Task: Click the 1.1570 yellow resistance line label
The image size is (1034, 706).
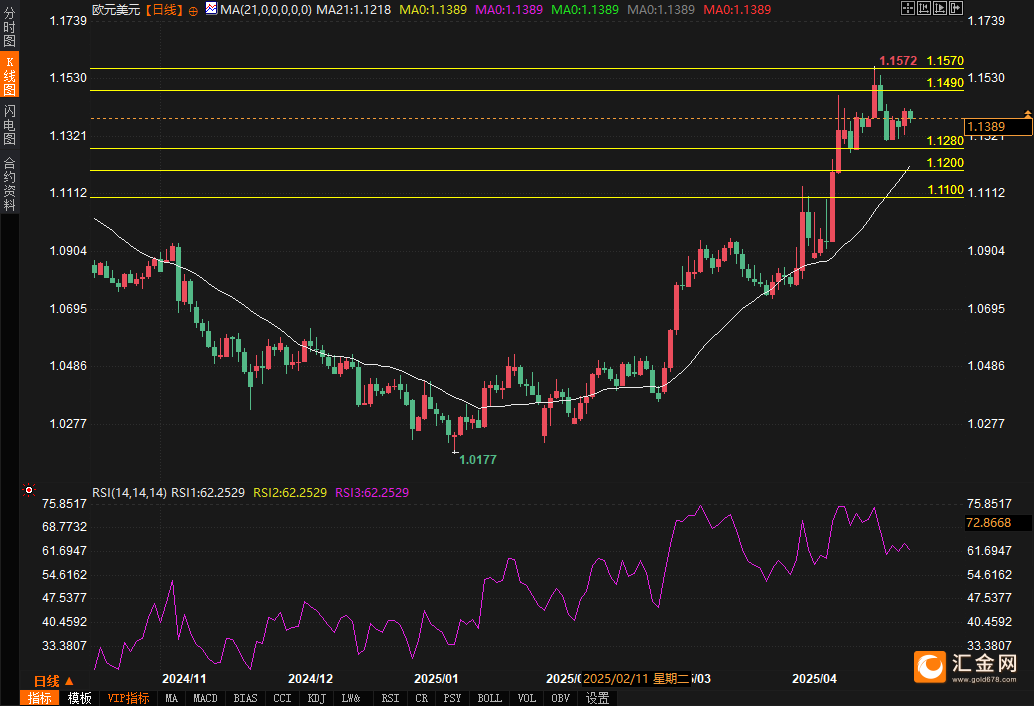Action: pos(945,61)
